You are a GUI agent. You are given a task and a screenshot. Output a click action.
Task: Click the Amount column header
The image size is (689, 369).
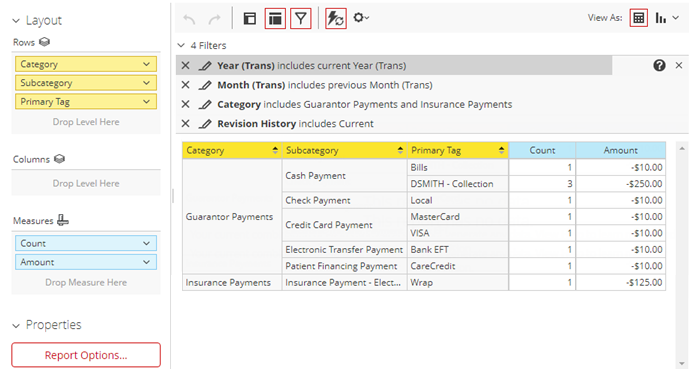(x=620, y=150)
